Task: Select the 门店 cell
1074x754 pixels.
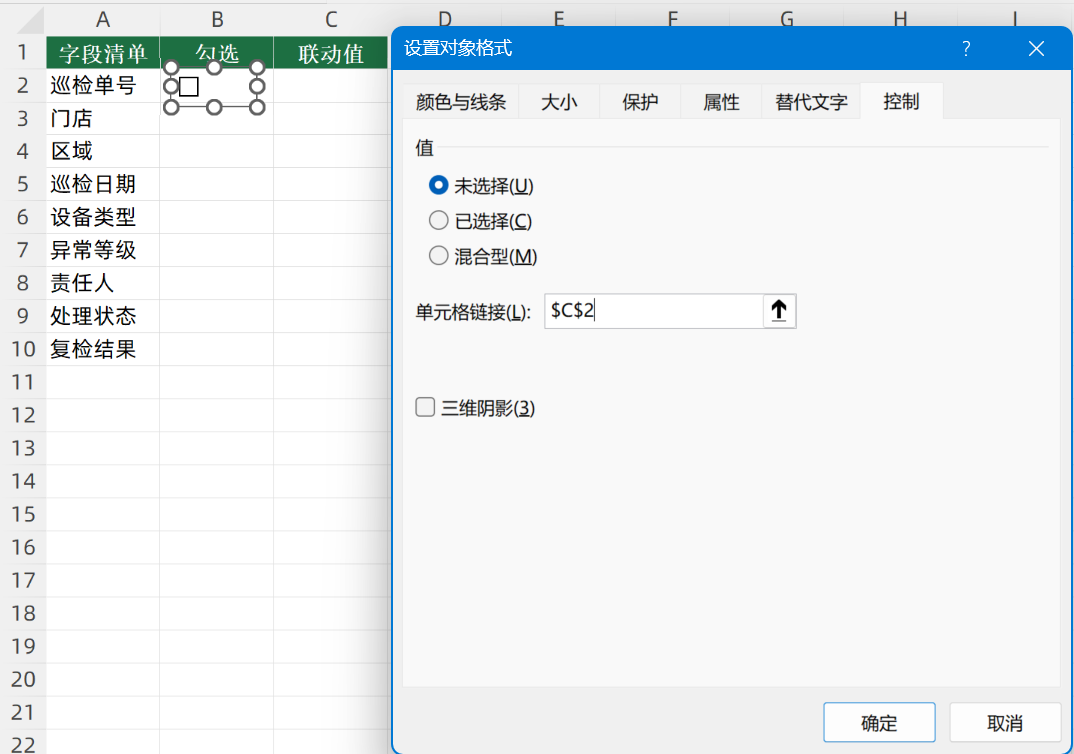Action: coord(103,118)
